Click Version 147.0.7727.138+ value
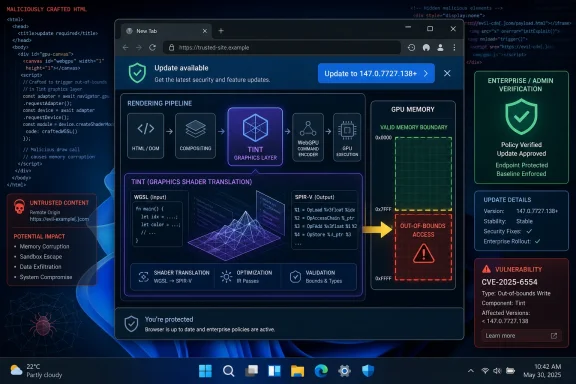Screen dimensions: 576x384 537,211
